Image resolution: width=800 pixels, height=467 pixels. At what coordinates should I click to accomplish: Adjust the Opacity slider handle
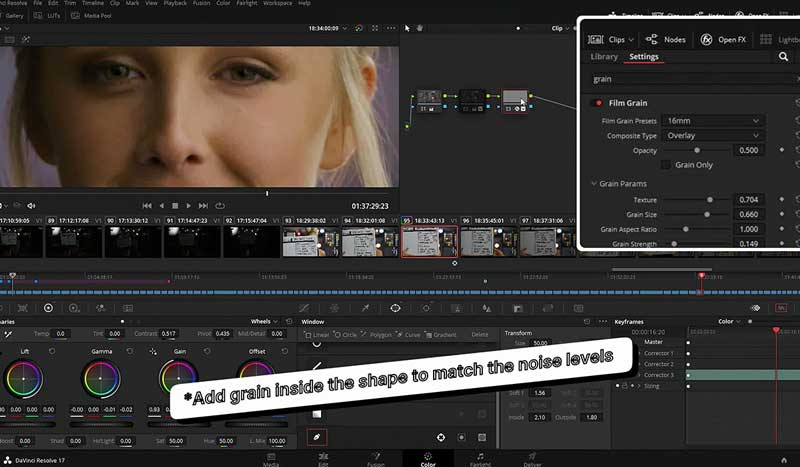tap(697, 151)
